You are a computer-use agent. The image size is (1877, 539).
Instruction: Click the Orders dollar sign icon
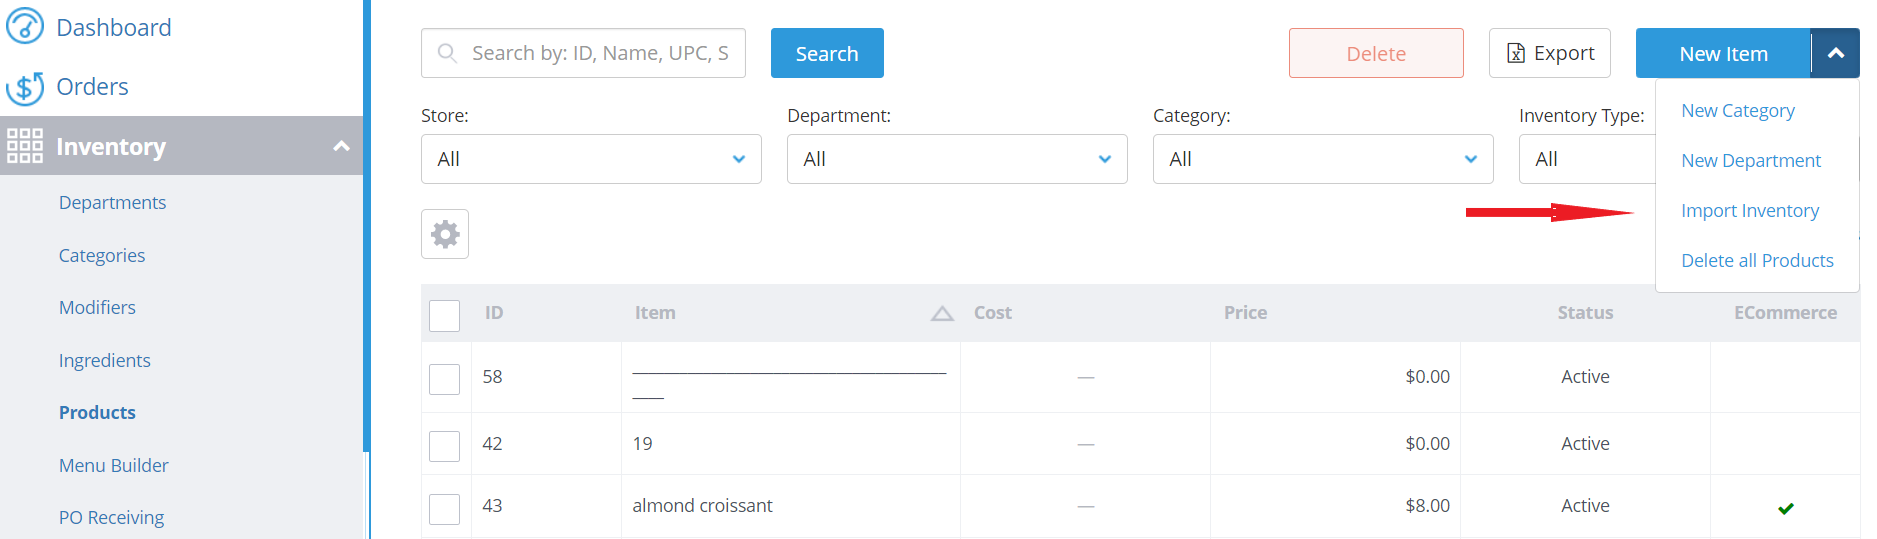pos(25,88)
